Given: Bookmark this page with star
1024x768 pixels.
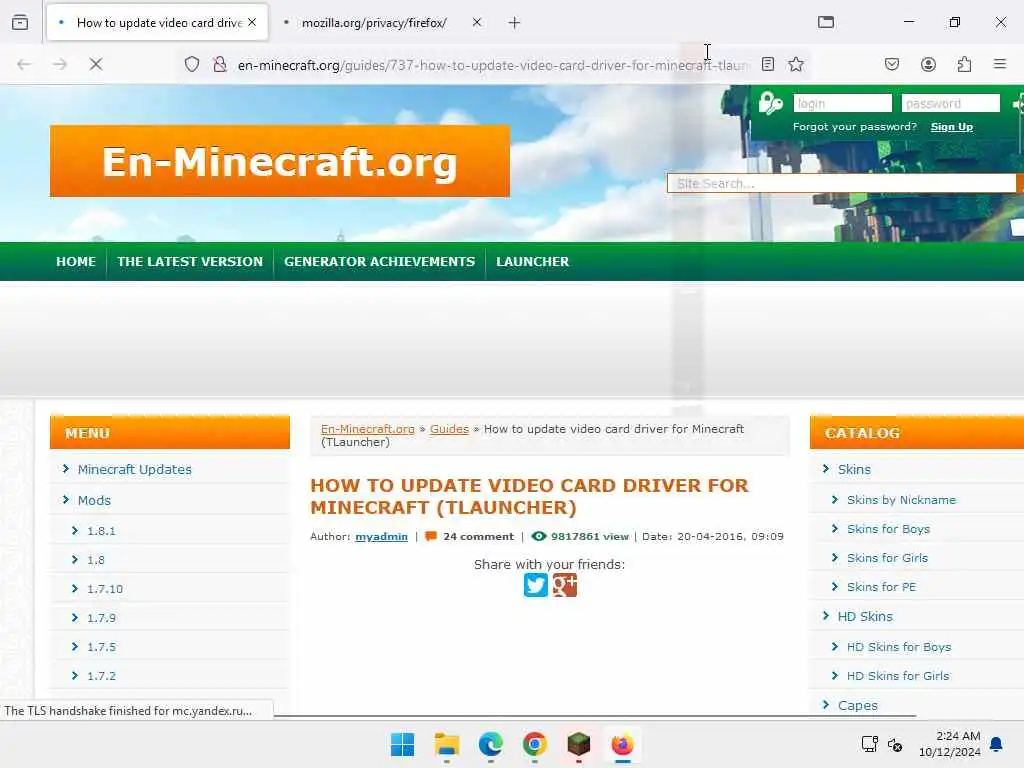Looking at the screenshot, I should 795,64.
